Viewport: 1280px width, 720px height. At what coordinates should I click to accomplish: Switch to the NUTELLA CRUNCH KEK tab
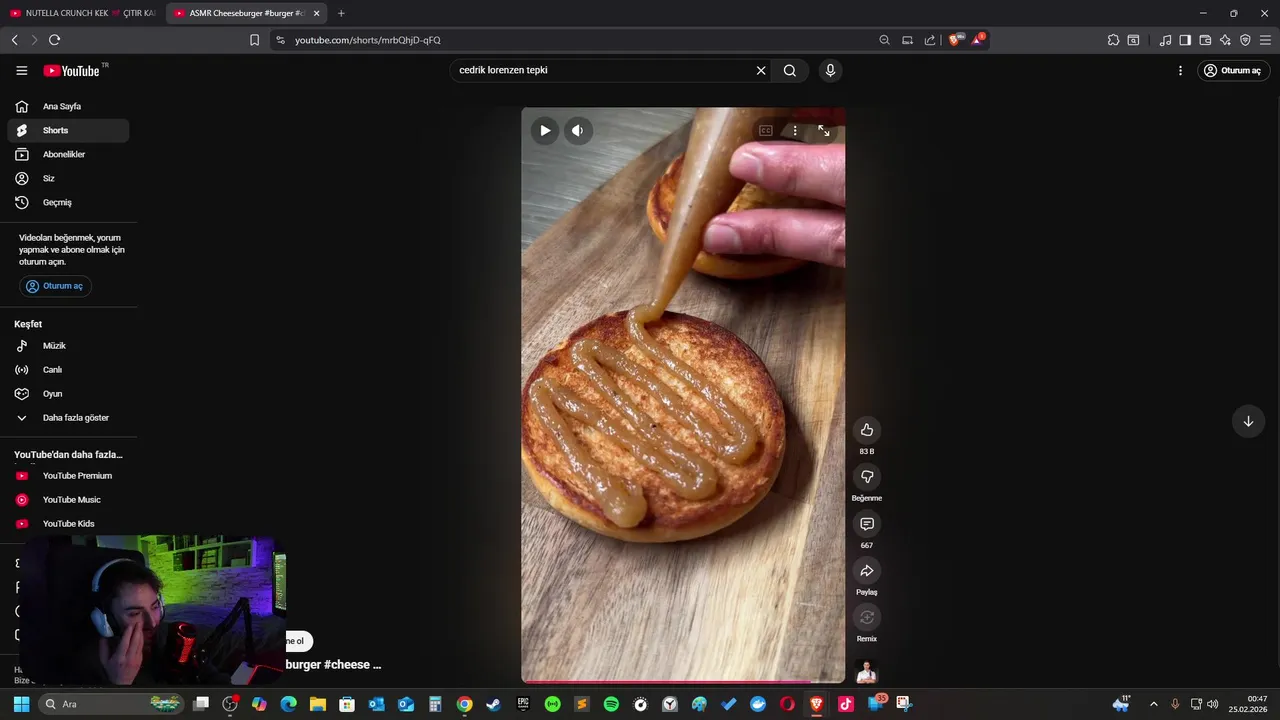coord(82,13)
